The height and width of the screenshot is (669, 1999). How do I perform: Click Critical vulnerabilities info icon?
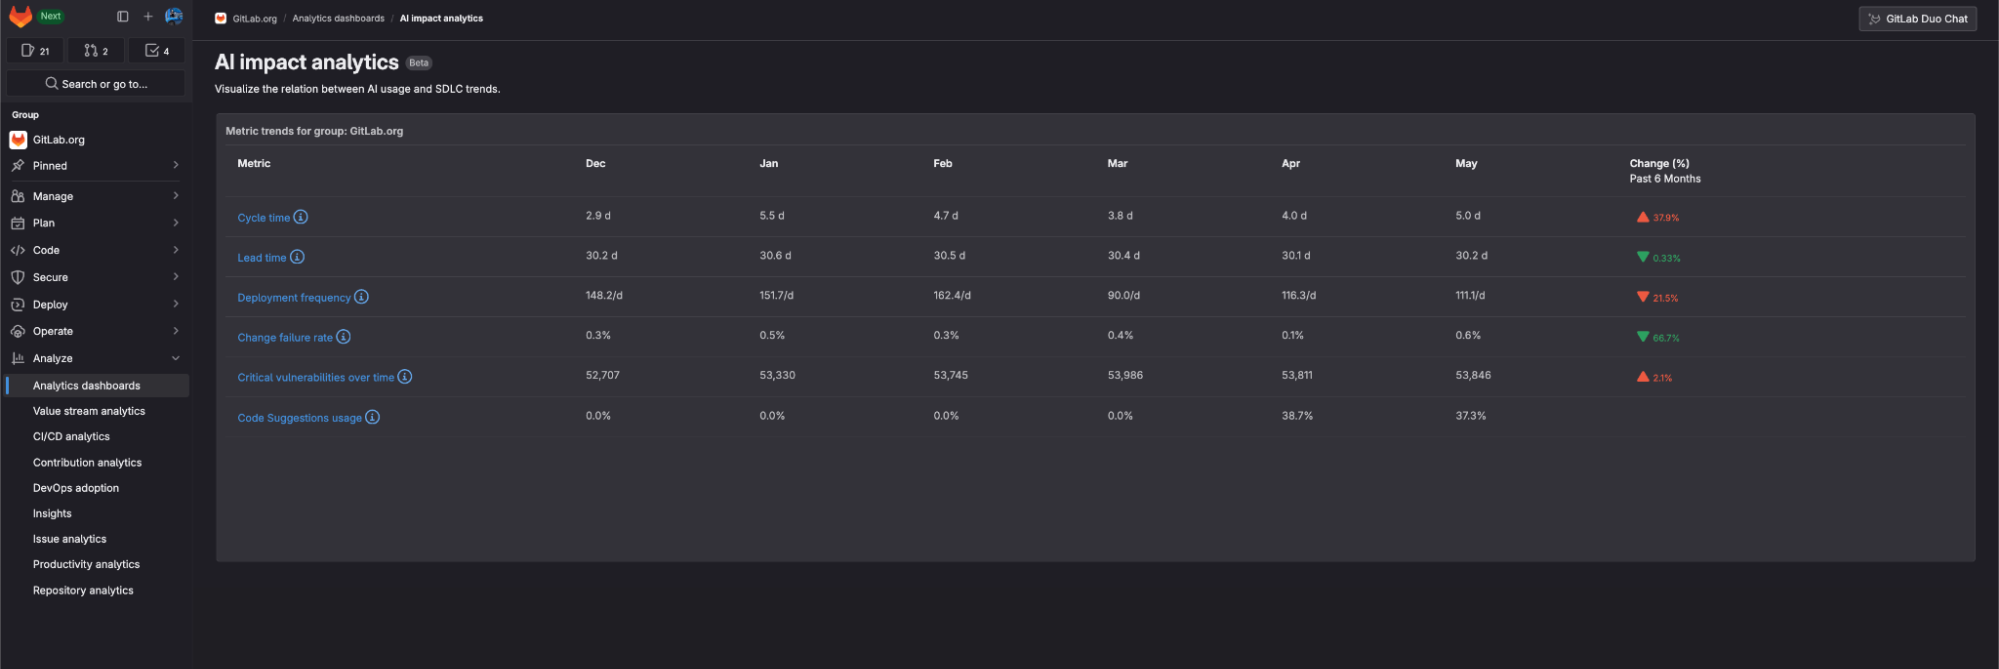pyautogui.click(x=405, y=377)
